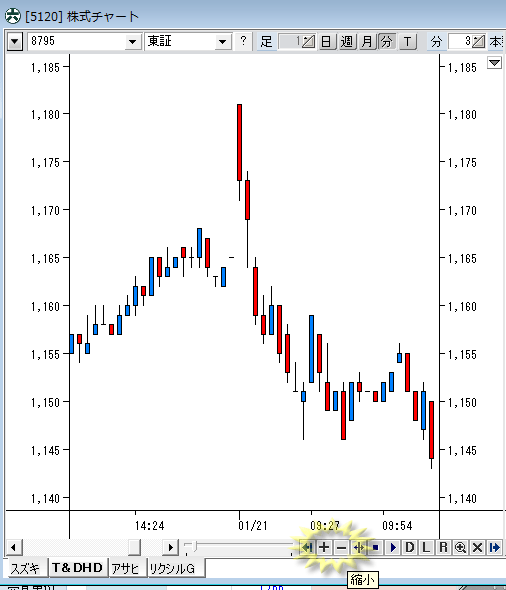Switch to tick chart with T button
506x590 pixels.
click(x=407, y=41)
